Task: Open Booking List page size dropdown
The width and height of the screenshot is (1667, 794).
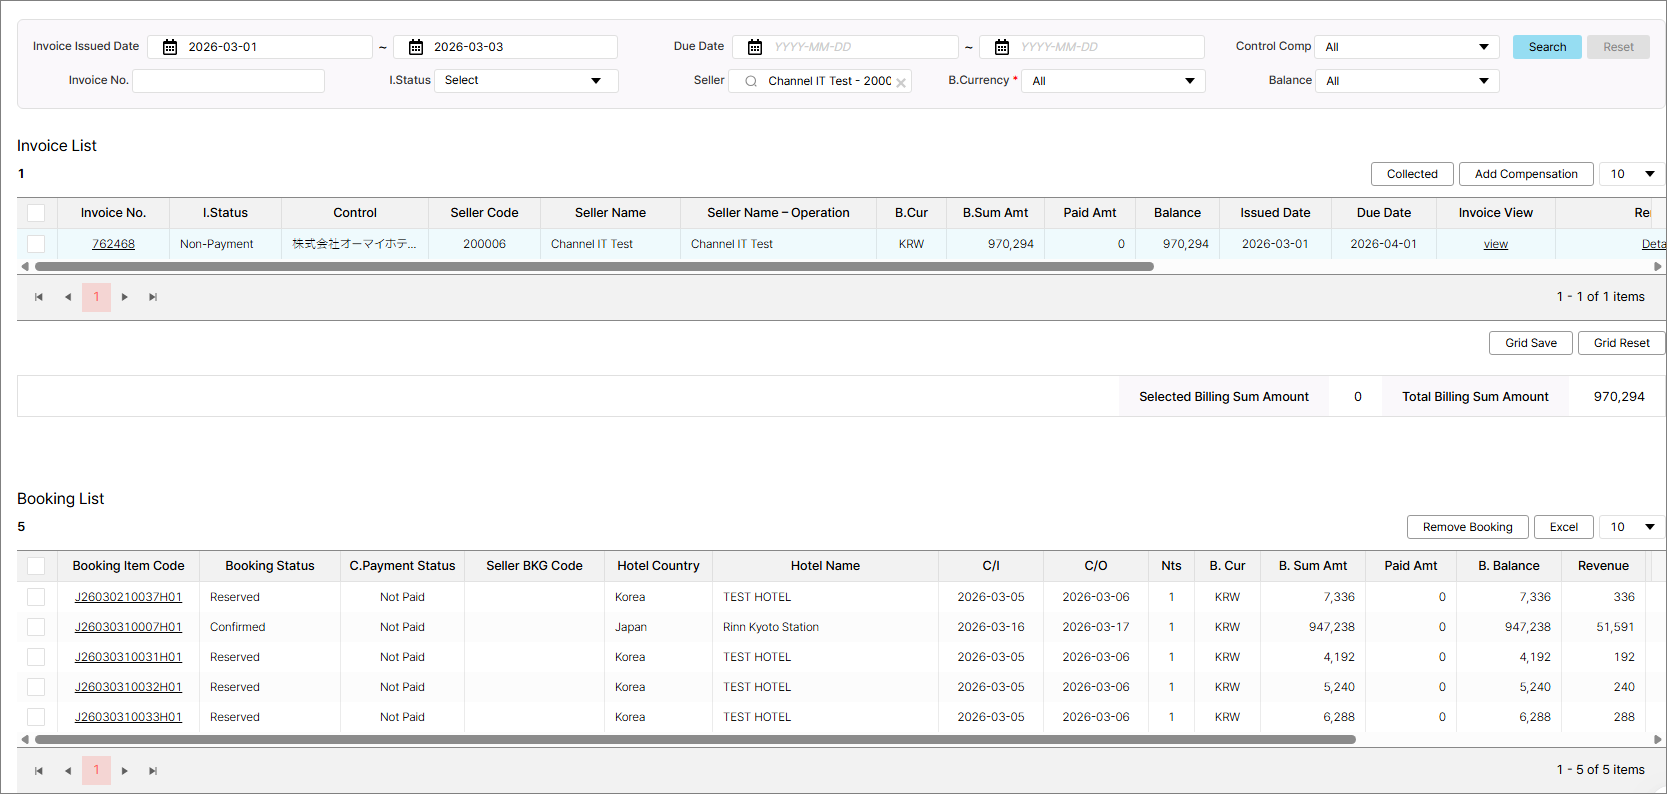Action: coord(1632,527)
